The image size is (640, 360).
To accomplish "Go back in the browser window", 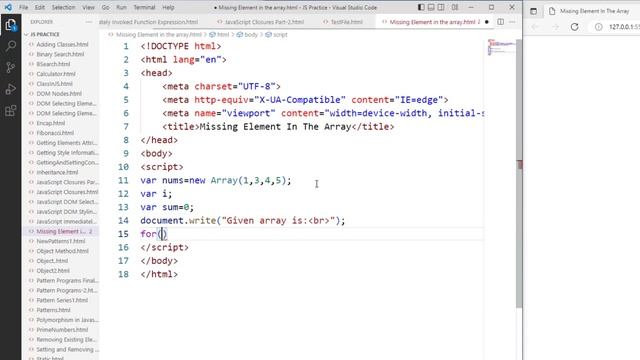I will 535,27.
